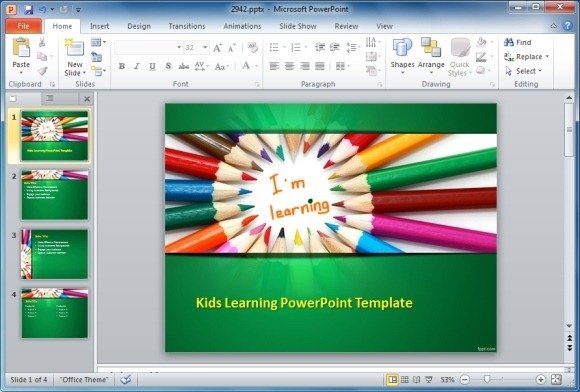Viewport: 580px width, 392px height.
Task: Start Slide Show from status bar icon
Action: [x=429, y=379]
